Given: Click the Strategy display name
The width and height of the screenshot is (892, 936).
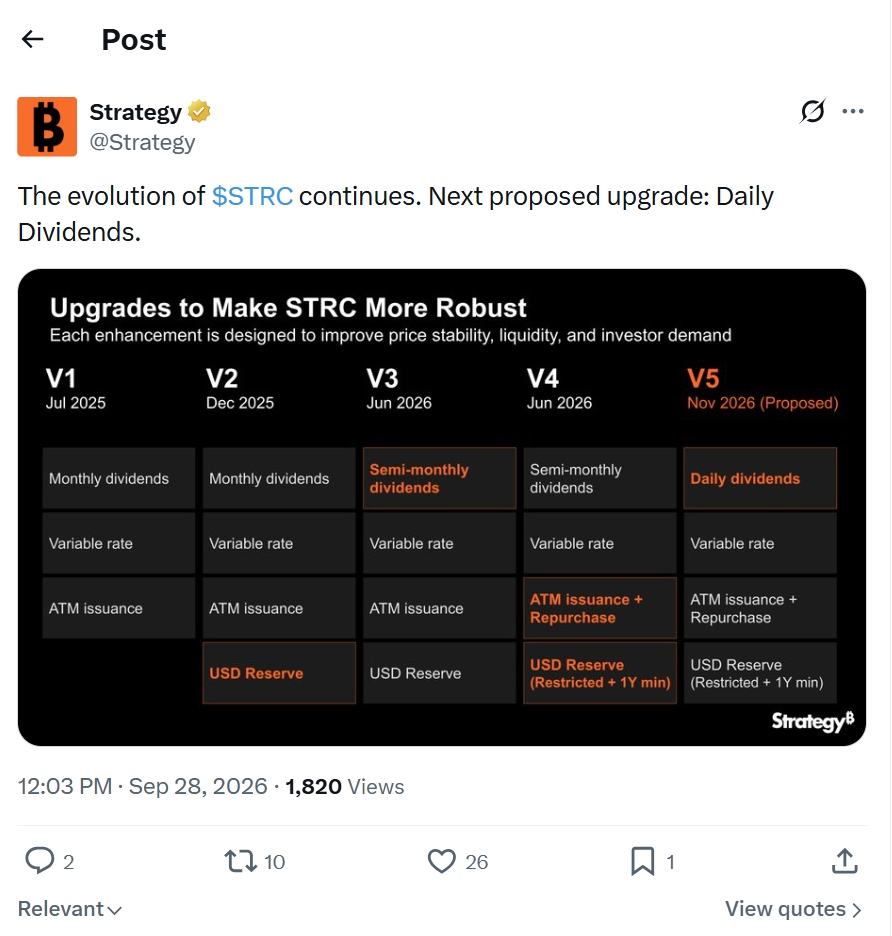Looking at the screenshot, I should point(136,112).
